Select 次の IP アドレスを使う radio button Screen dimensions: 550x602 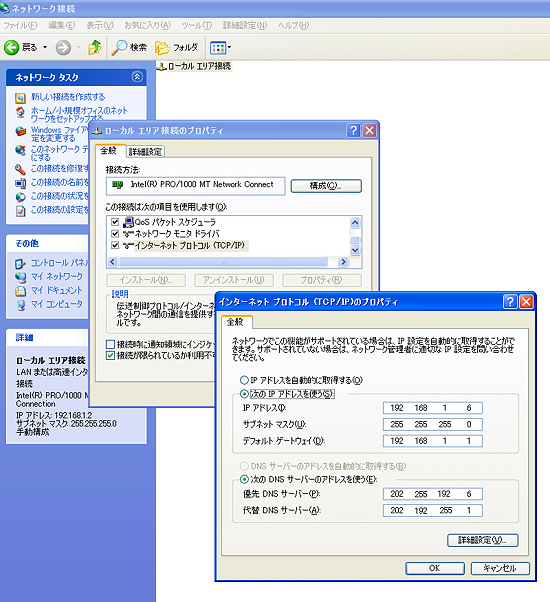point(244,394)
